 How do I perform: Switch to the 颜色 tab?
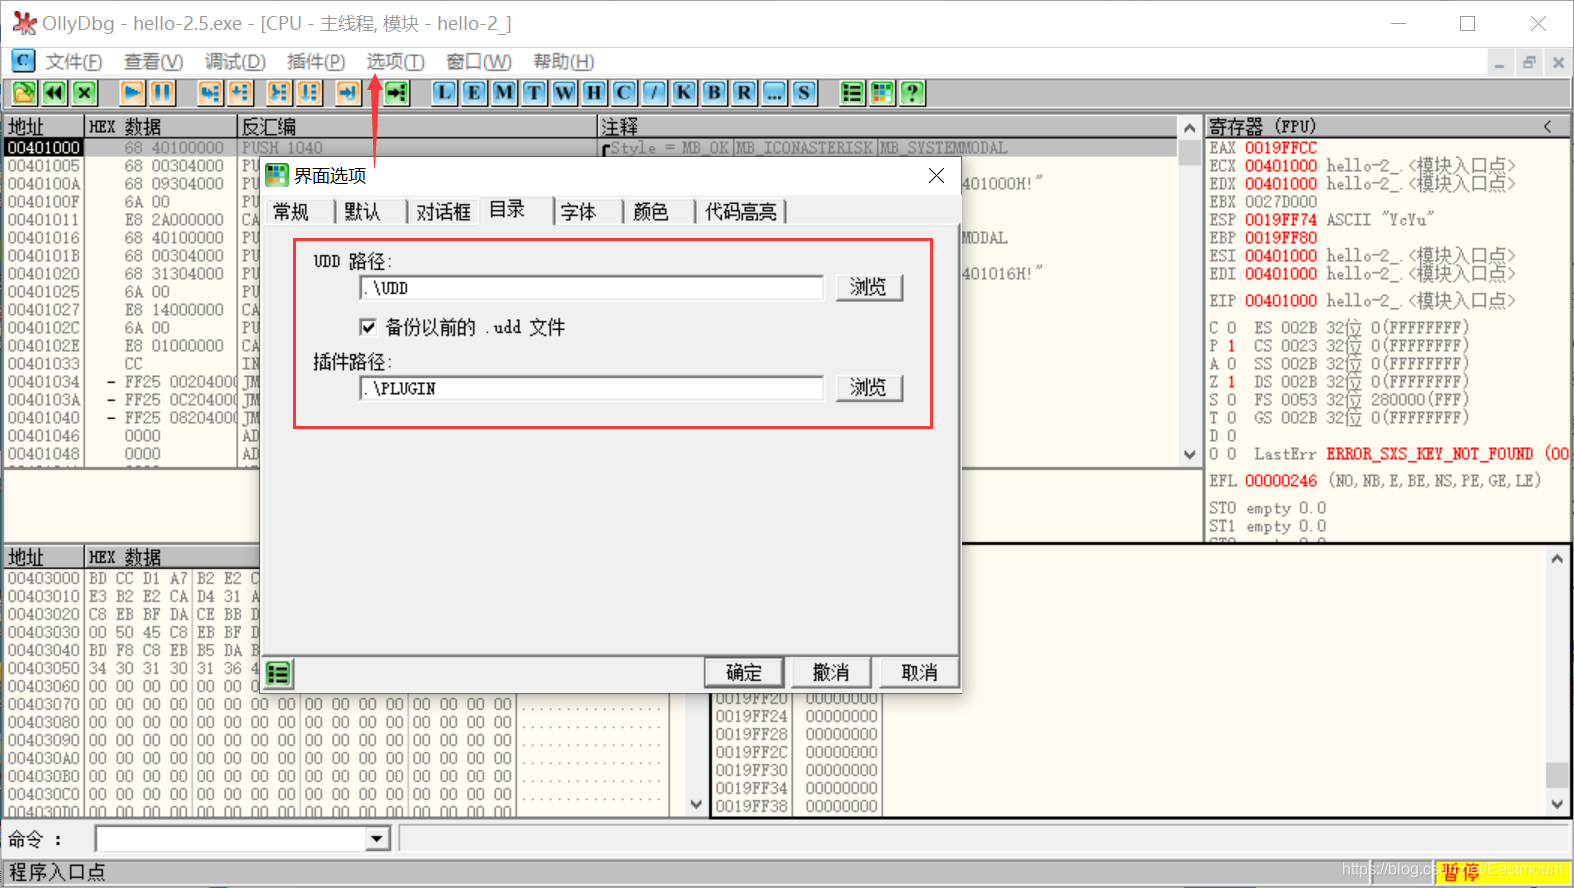(651, 212)
